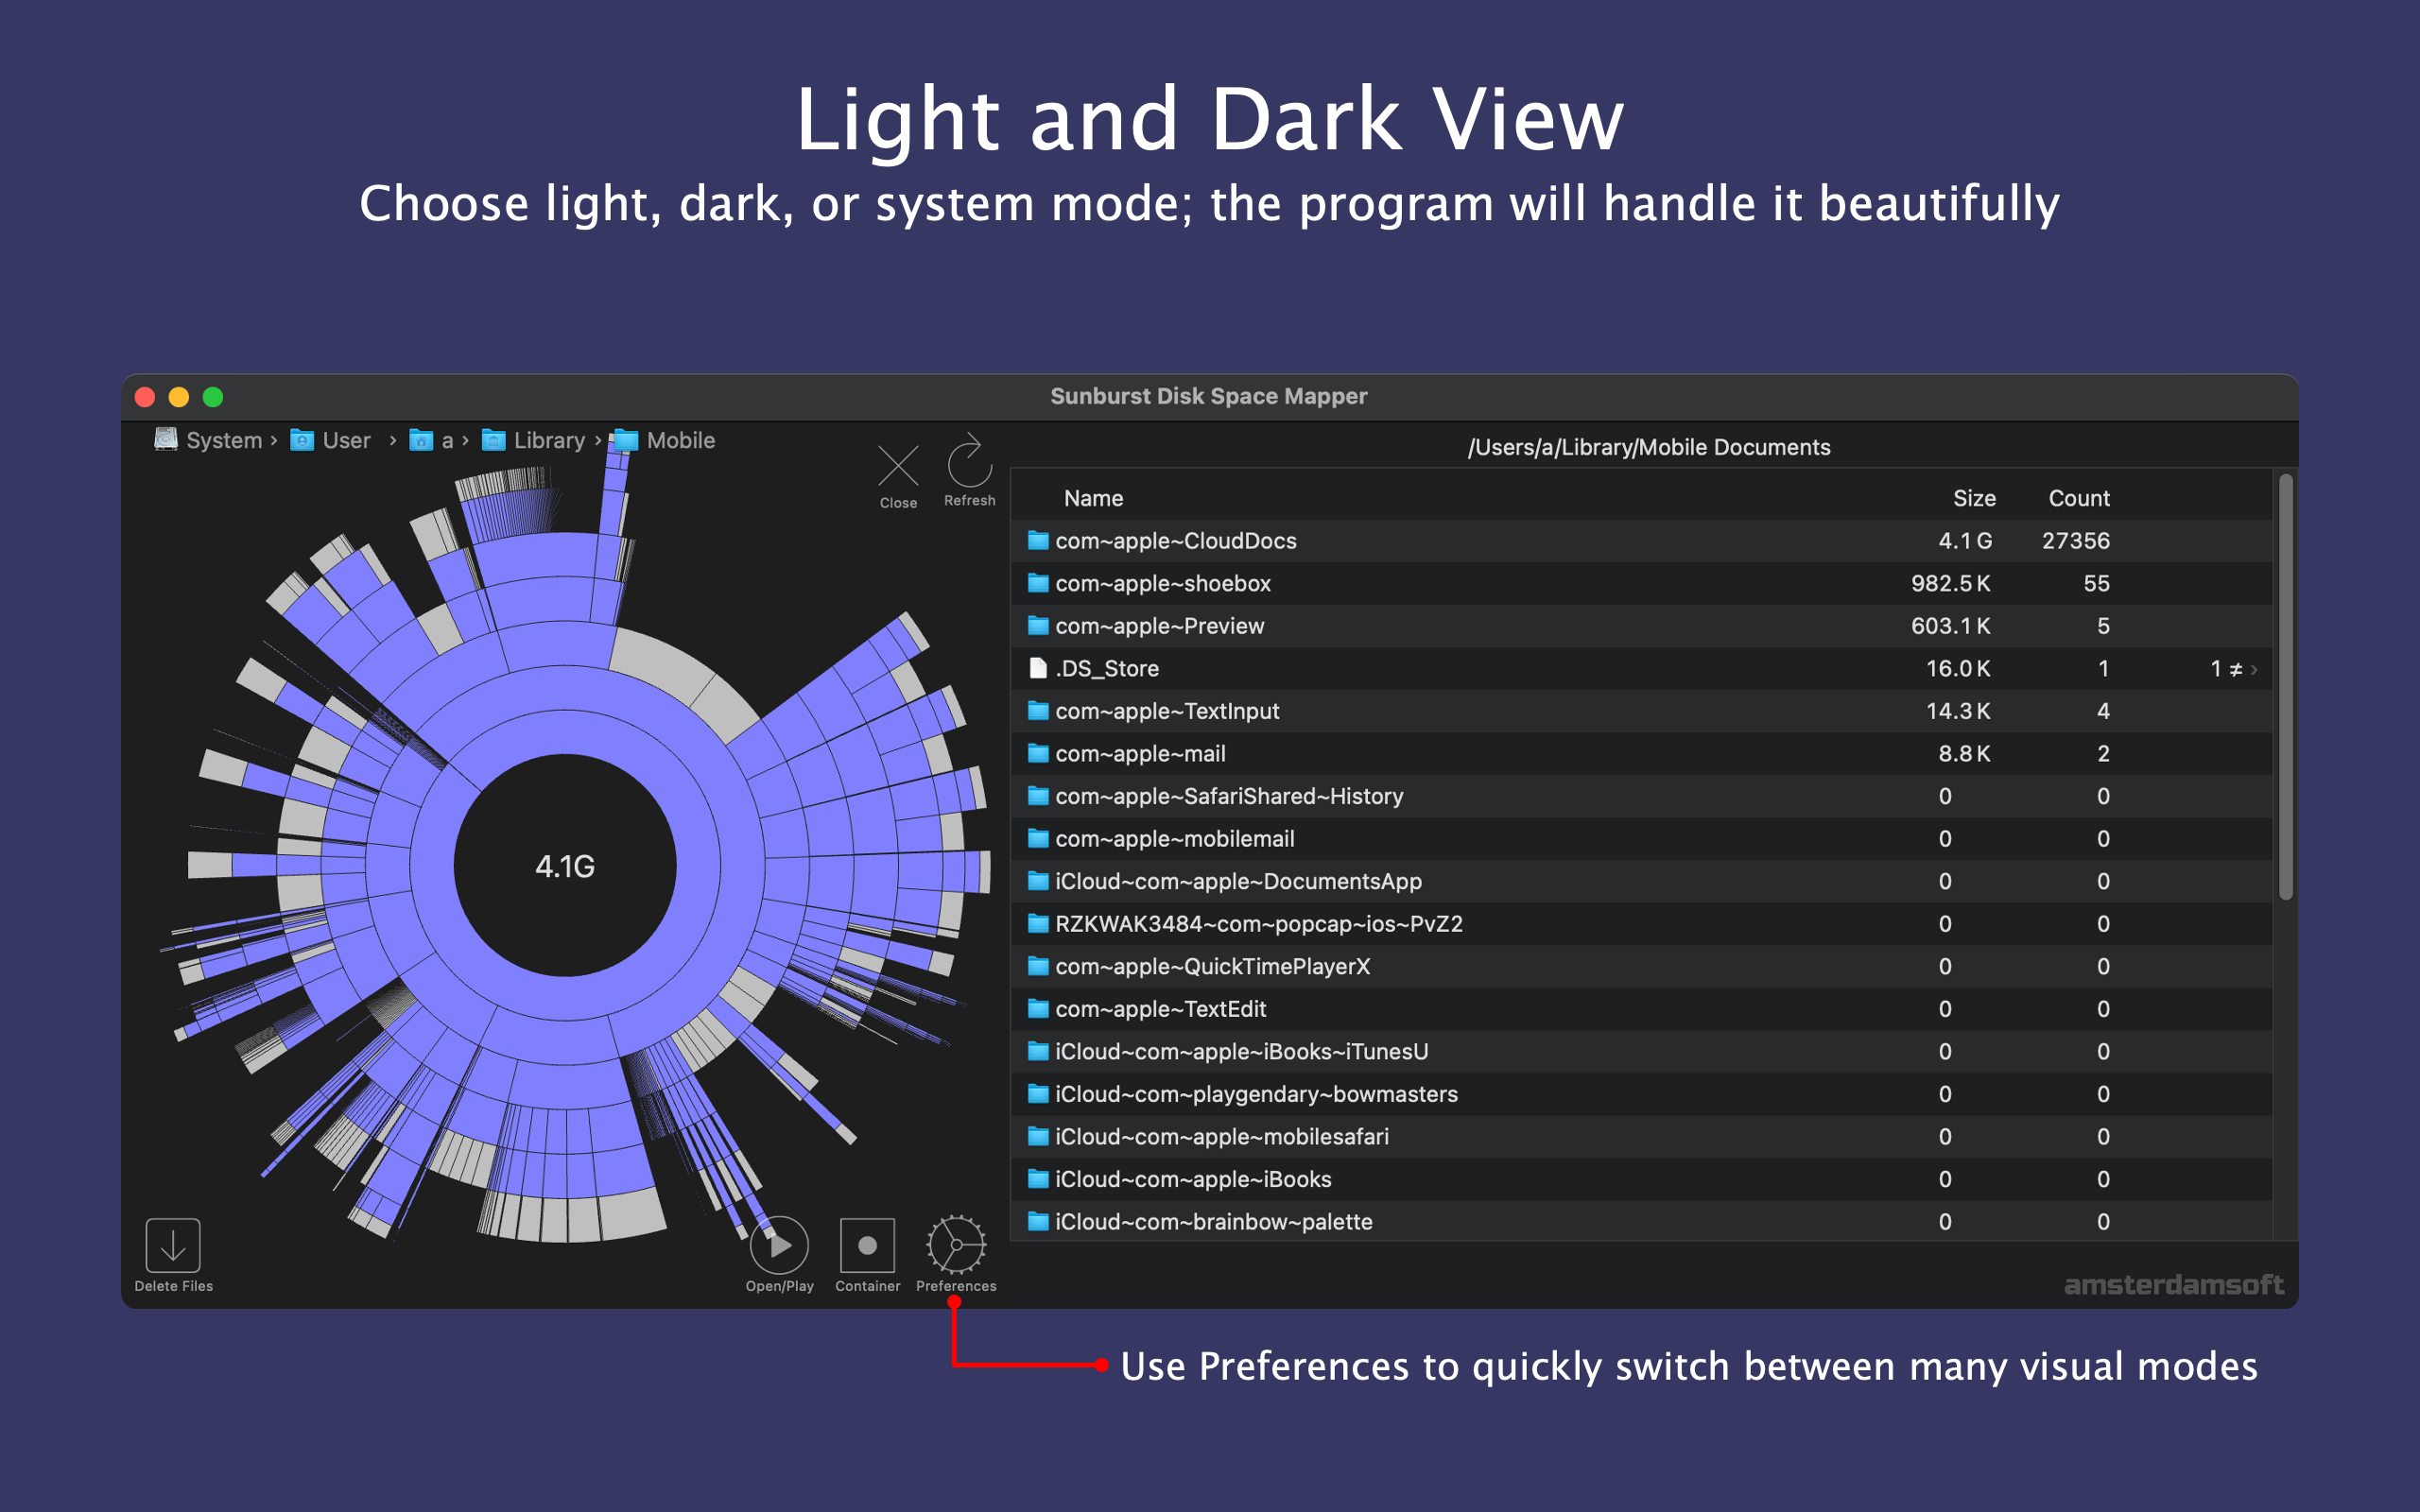
Task: Click the iCloud~com~apple~DocumentsApp folder icon
Action: coord(1038,881)
